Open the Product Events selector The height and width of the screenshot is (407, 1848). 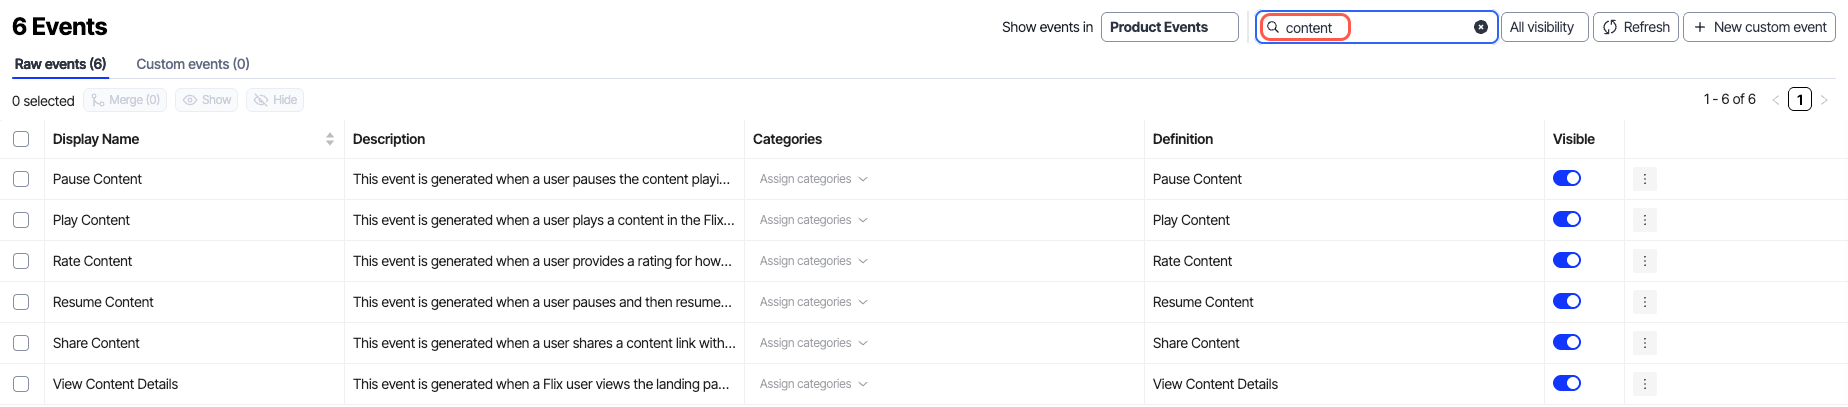pos(1169,27)
